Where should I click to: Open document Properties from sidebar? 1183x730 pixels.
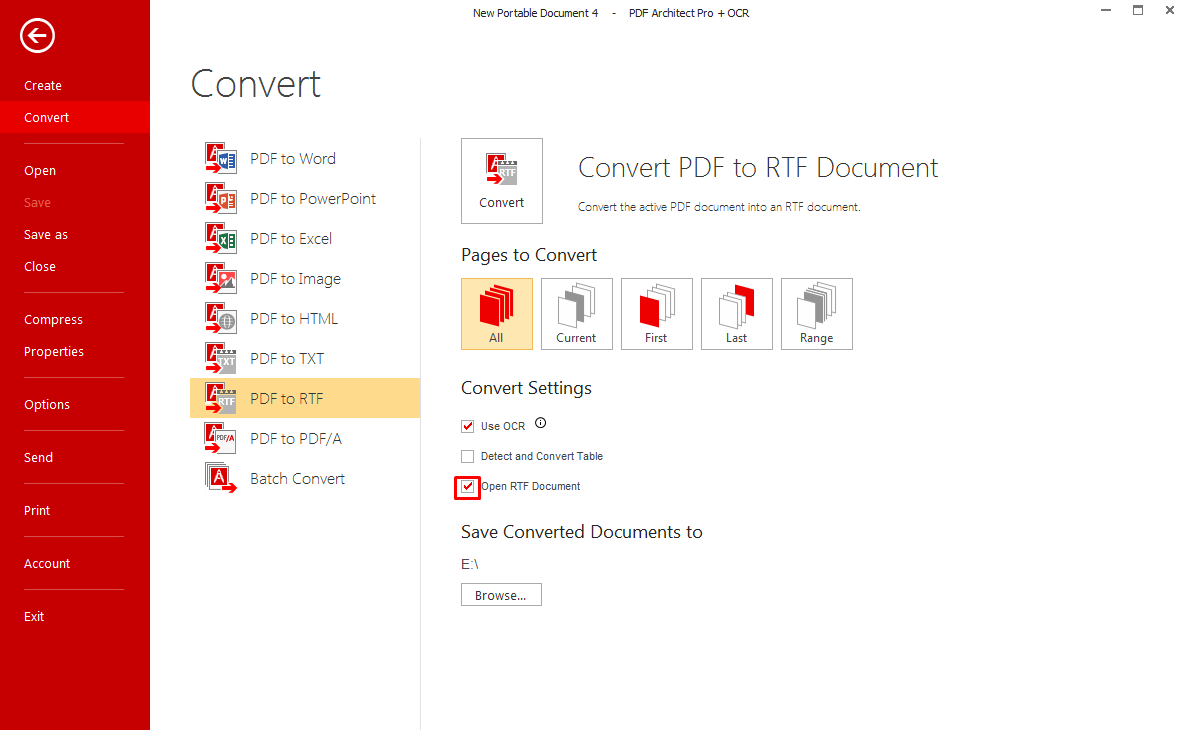(54, 351)
